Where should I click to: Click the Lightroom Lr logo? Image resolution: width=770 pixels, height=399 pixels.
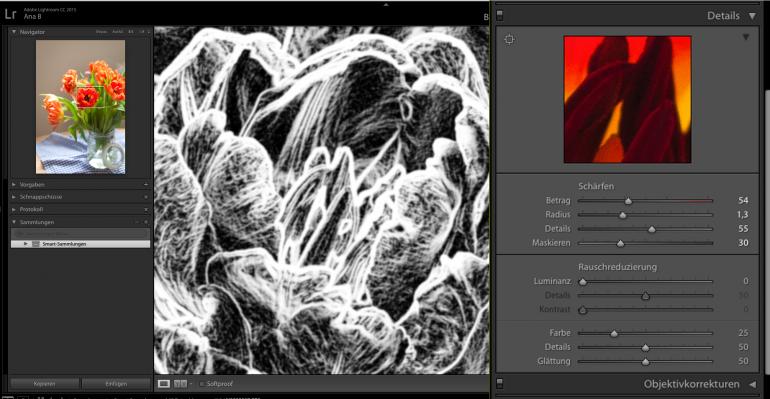coord(10,13)
